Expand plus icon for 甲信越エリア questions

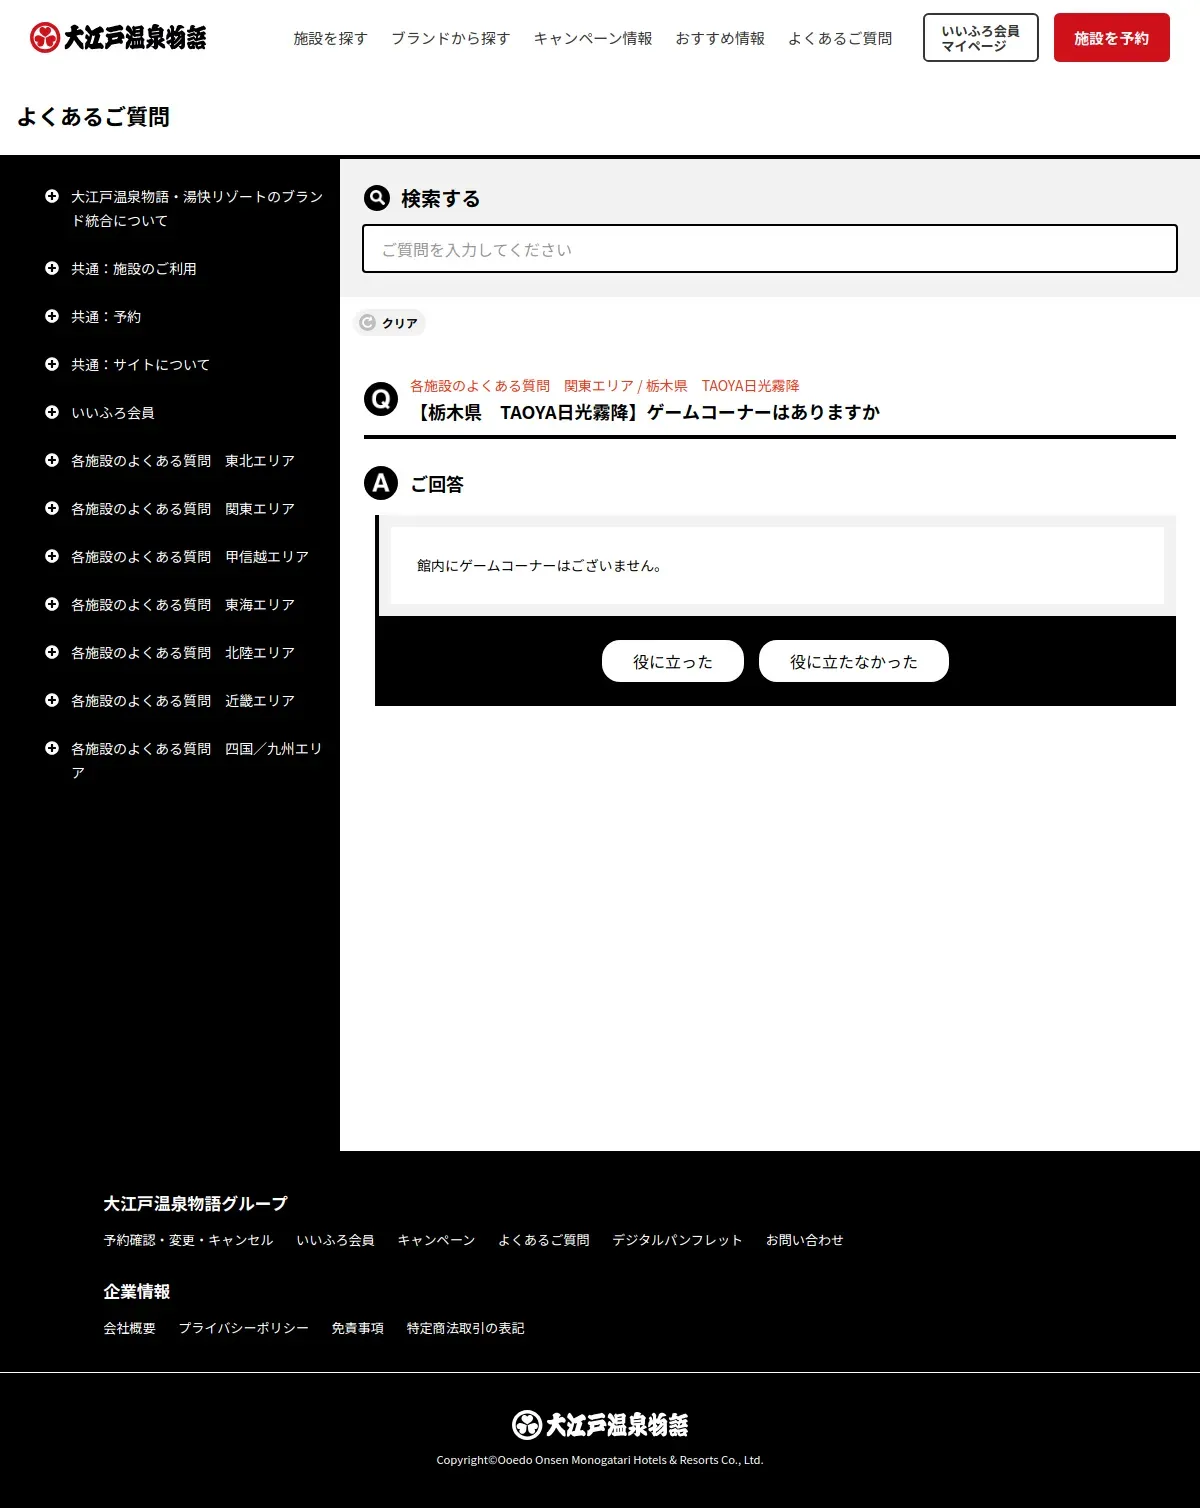pyautogui.click(x=52, y=556)
